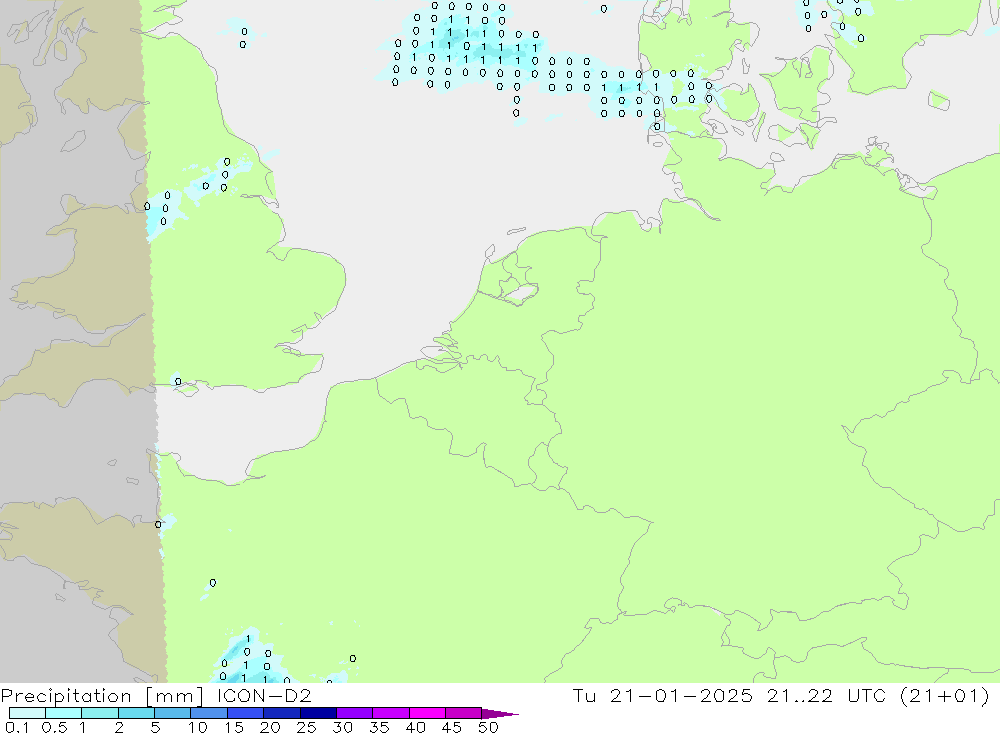Click the legend scale label '0.5'
This screenshot has width=1000, height=733.
54,727
